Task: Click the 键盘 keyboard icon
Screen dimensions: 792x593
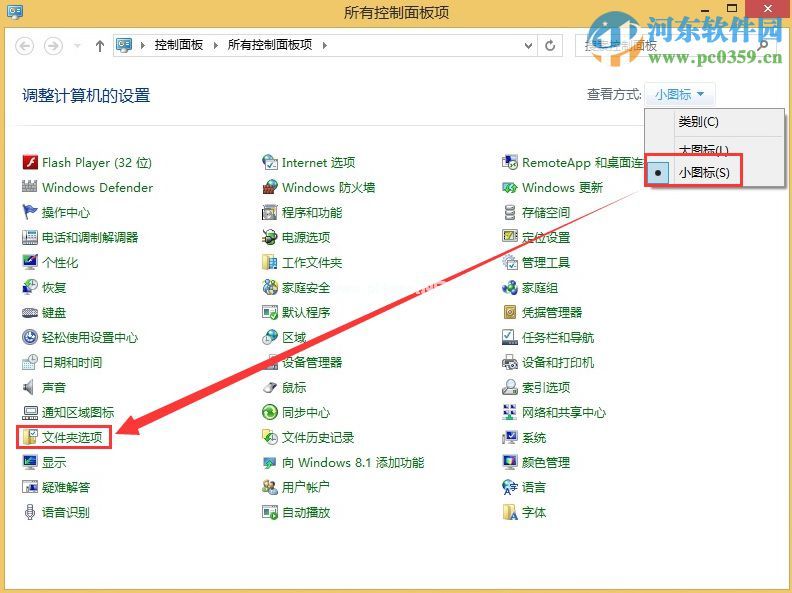Action: click(30, 313)
